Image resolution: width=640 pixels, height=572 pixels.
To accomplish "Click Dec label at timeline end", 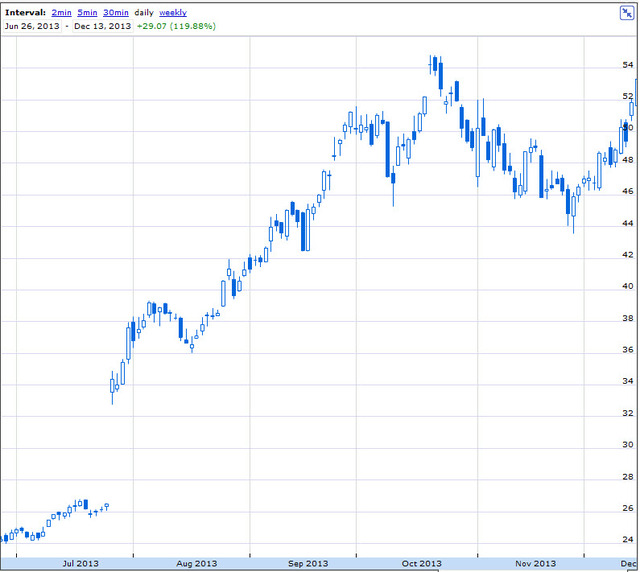I will click(x=629, y=563).
